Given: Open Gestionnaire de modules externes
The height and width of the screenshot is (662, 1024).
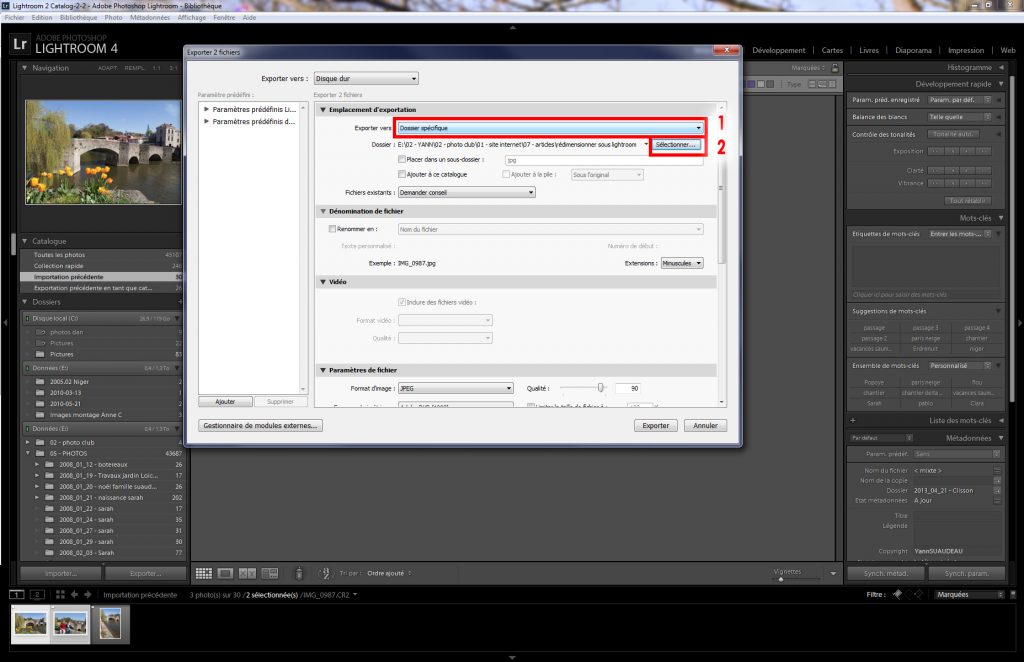Looking at the screenshot, I should 260,426.
